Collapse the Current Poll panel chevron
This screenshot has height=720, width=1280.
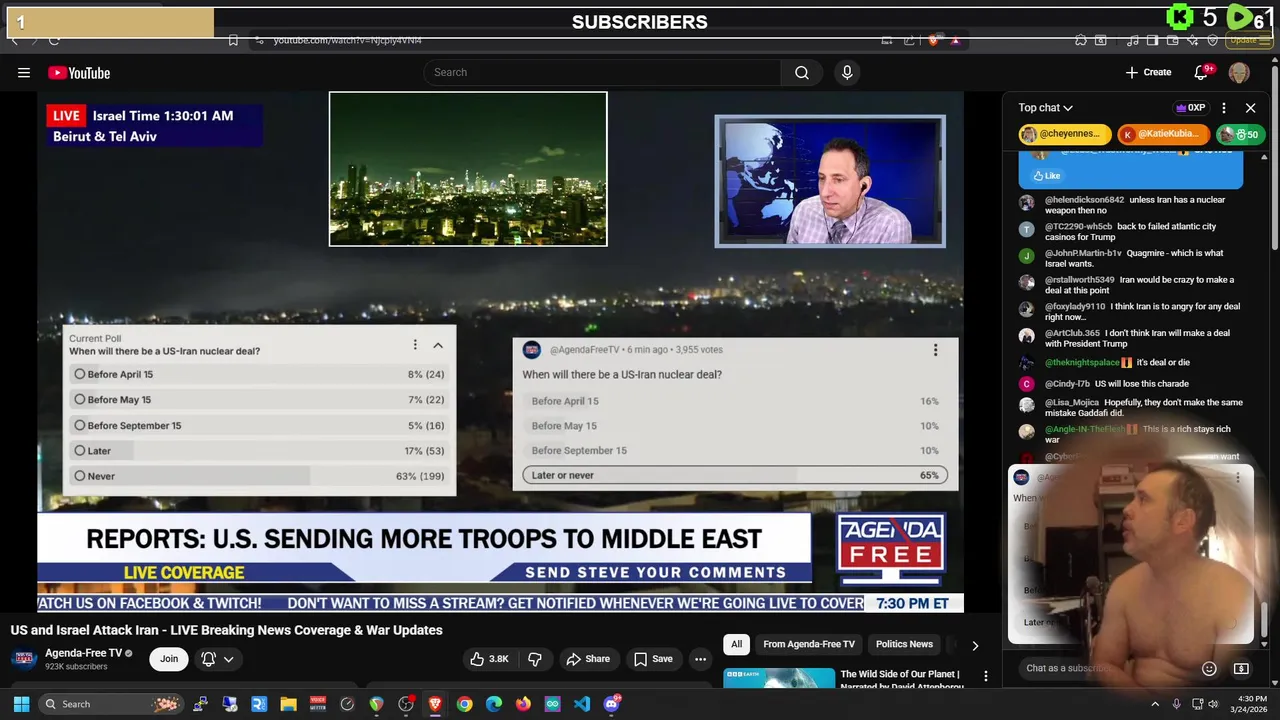coord(438,345)
